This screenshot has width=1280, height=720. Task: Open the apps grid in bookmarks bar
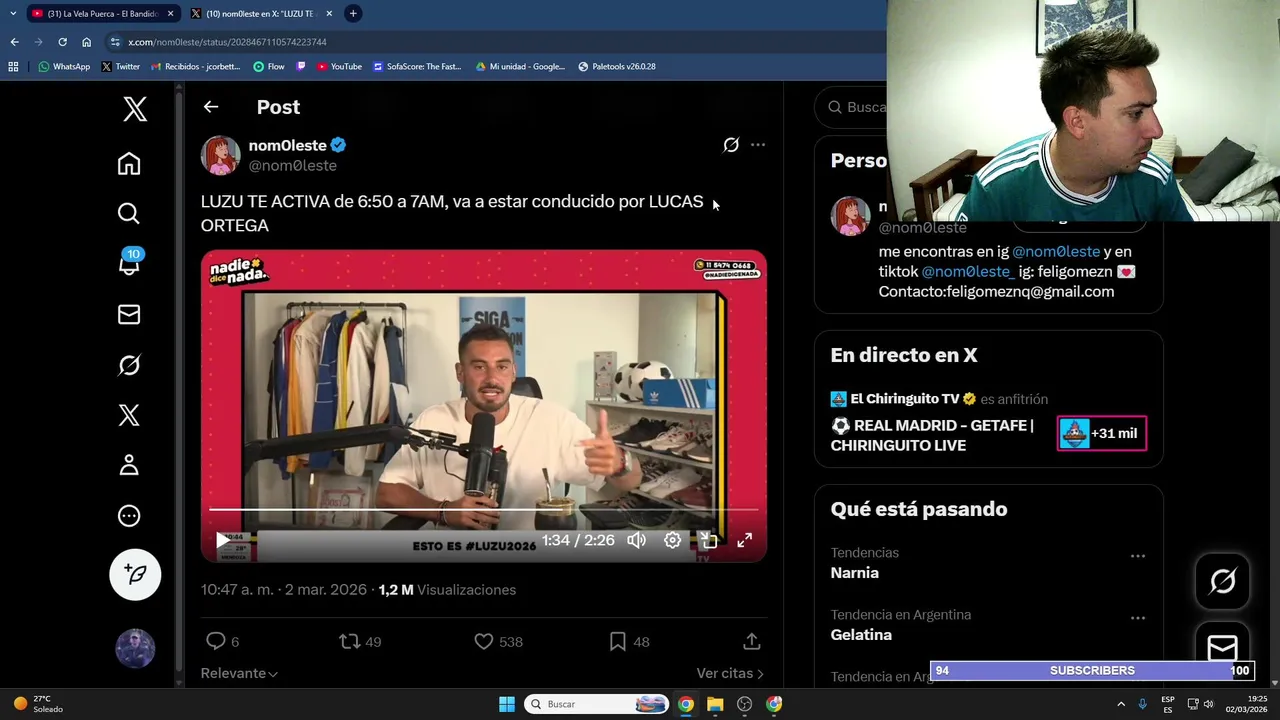pyautogui.click(x=13, y=67)
